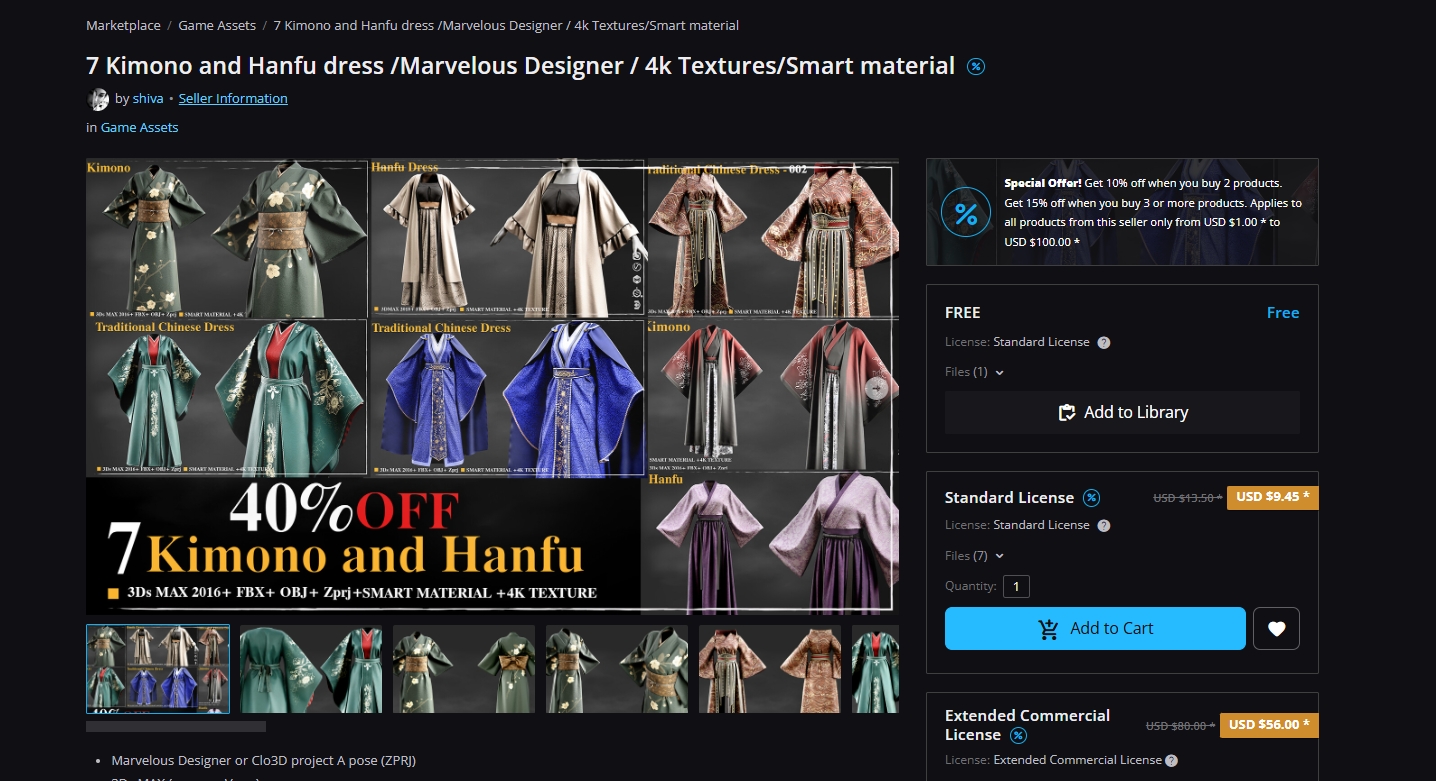Click the discount badge next to Extended Commercial License
This screenshot has width=1436, height=781.
pos(1018,735)
